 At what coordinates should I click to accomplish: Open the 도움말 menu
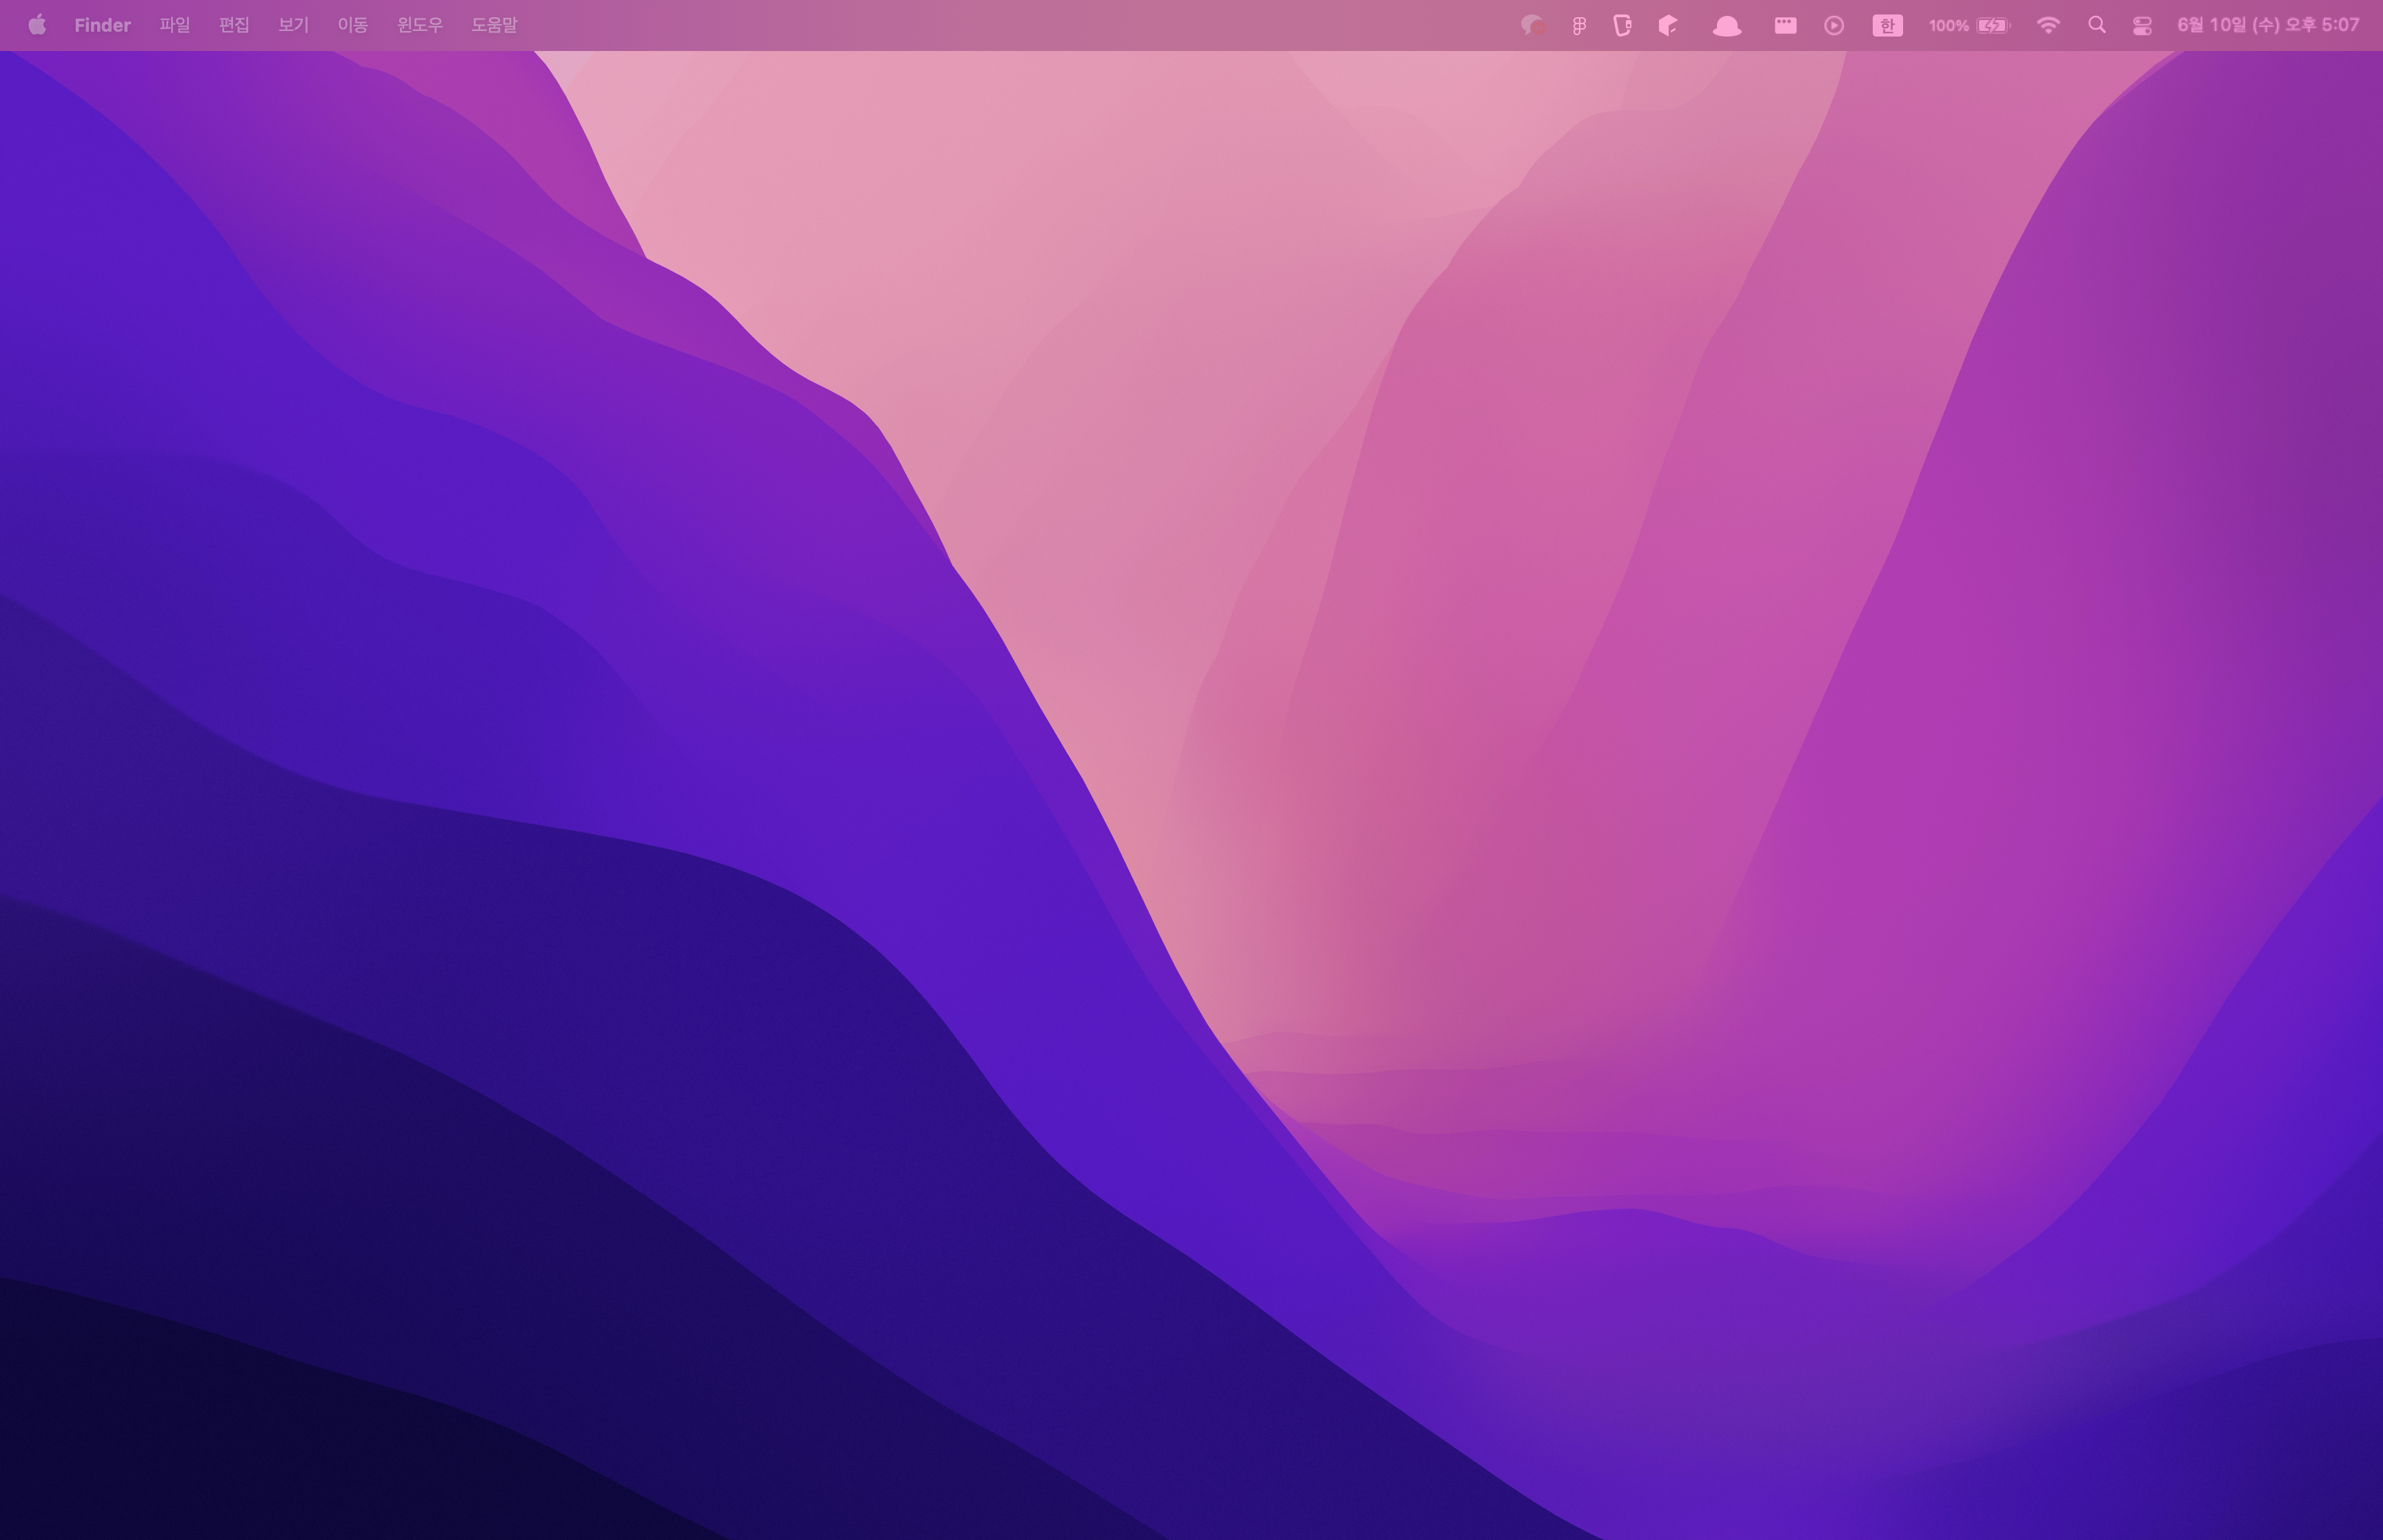pyautogui.click(x=494, y=25)
